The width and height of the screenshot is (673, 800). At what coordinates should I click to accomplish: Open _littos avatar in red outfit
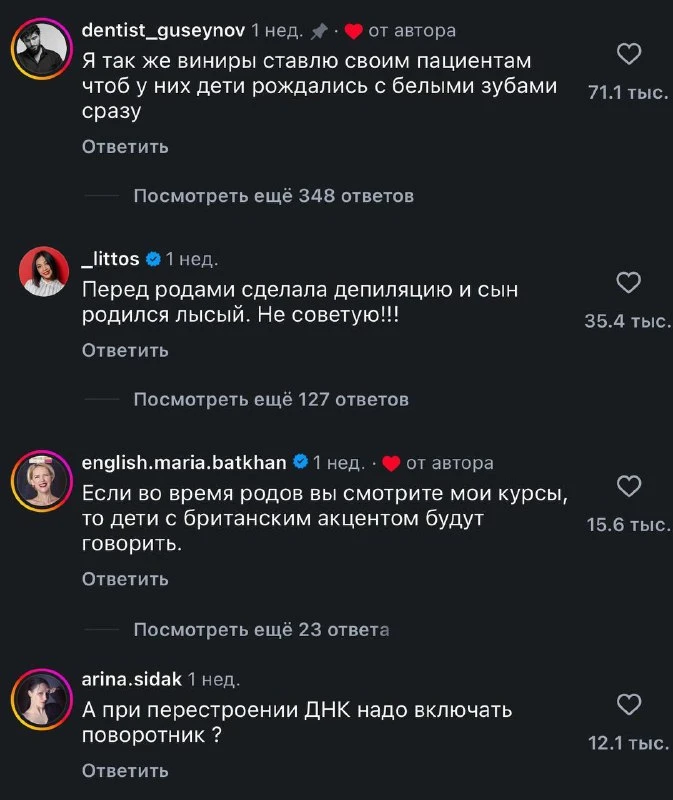coord(41,271)
